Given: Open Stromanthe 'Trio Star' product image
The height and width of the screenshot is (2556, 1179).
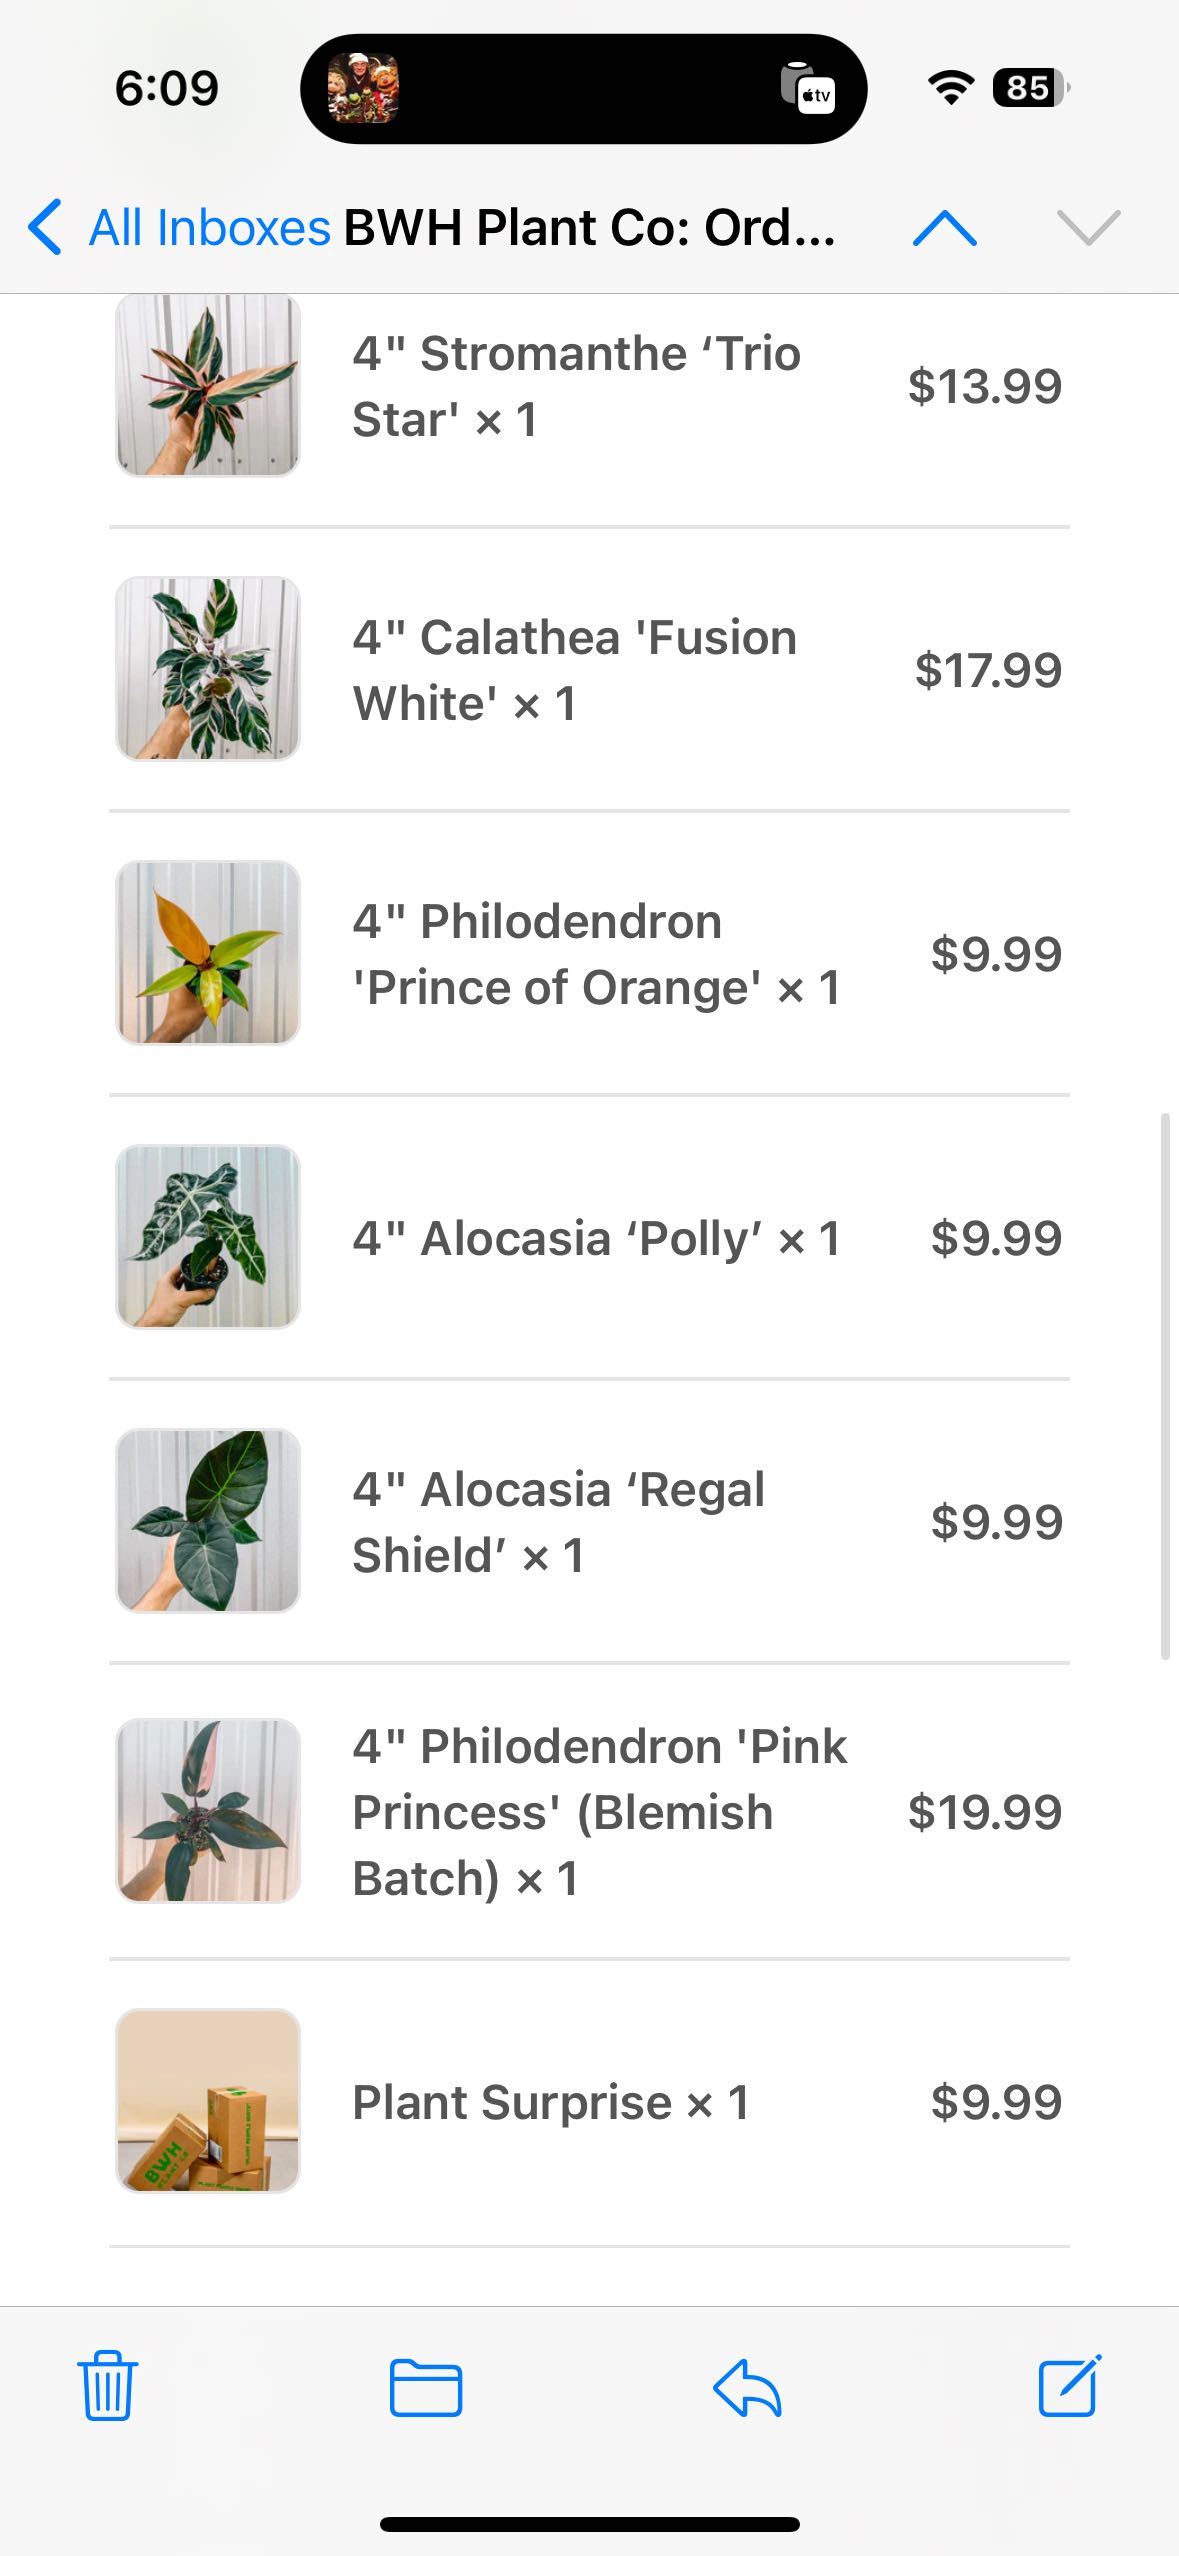Looking at the screenshot, I should [x=208, y=385].
